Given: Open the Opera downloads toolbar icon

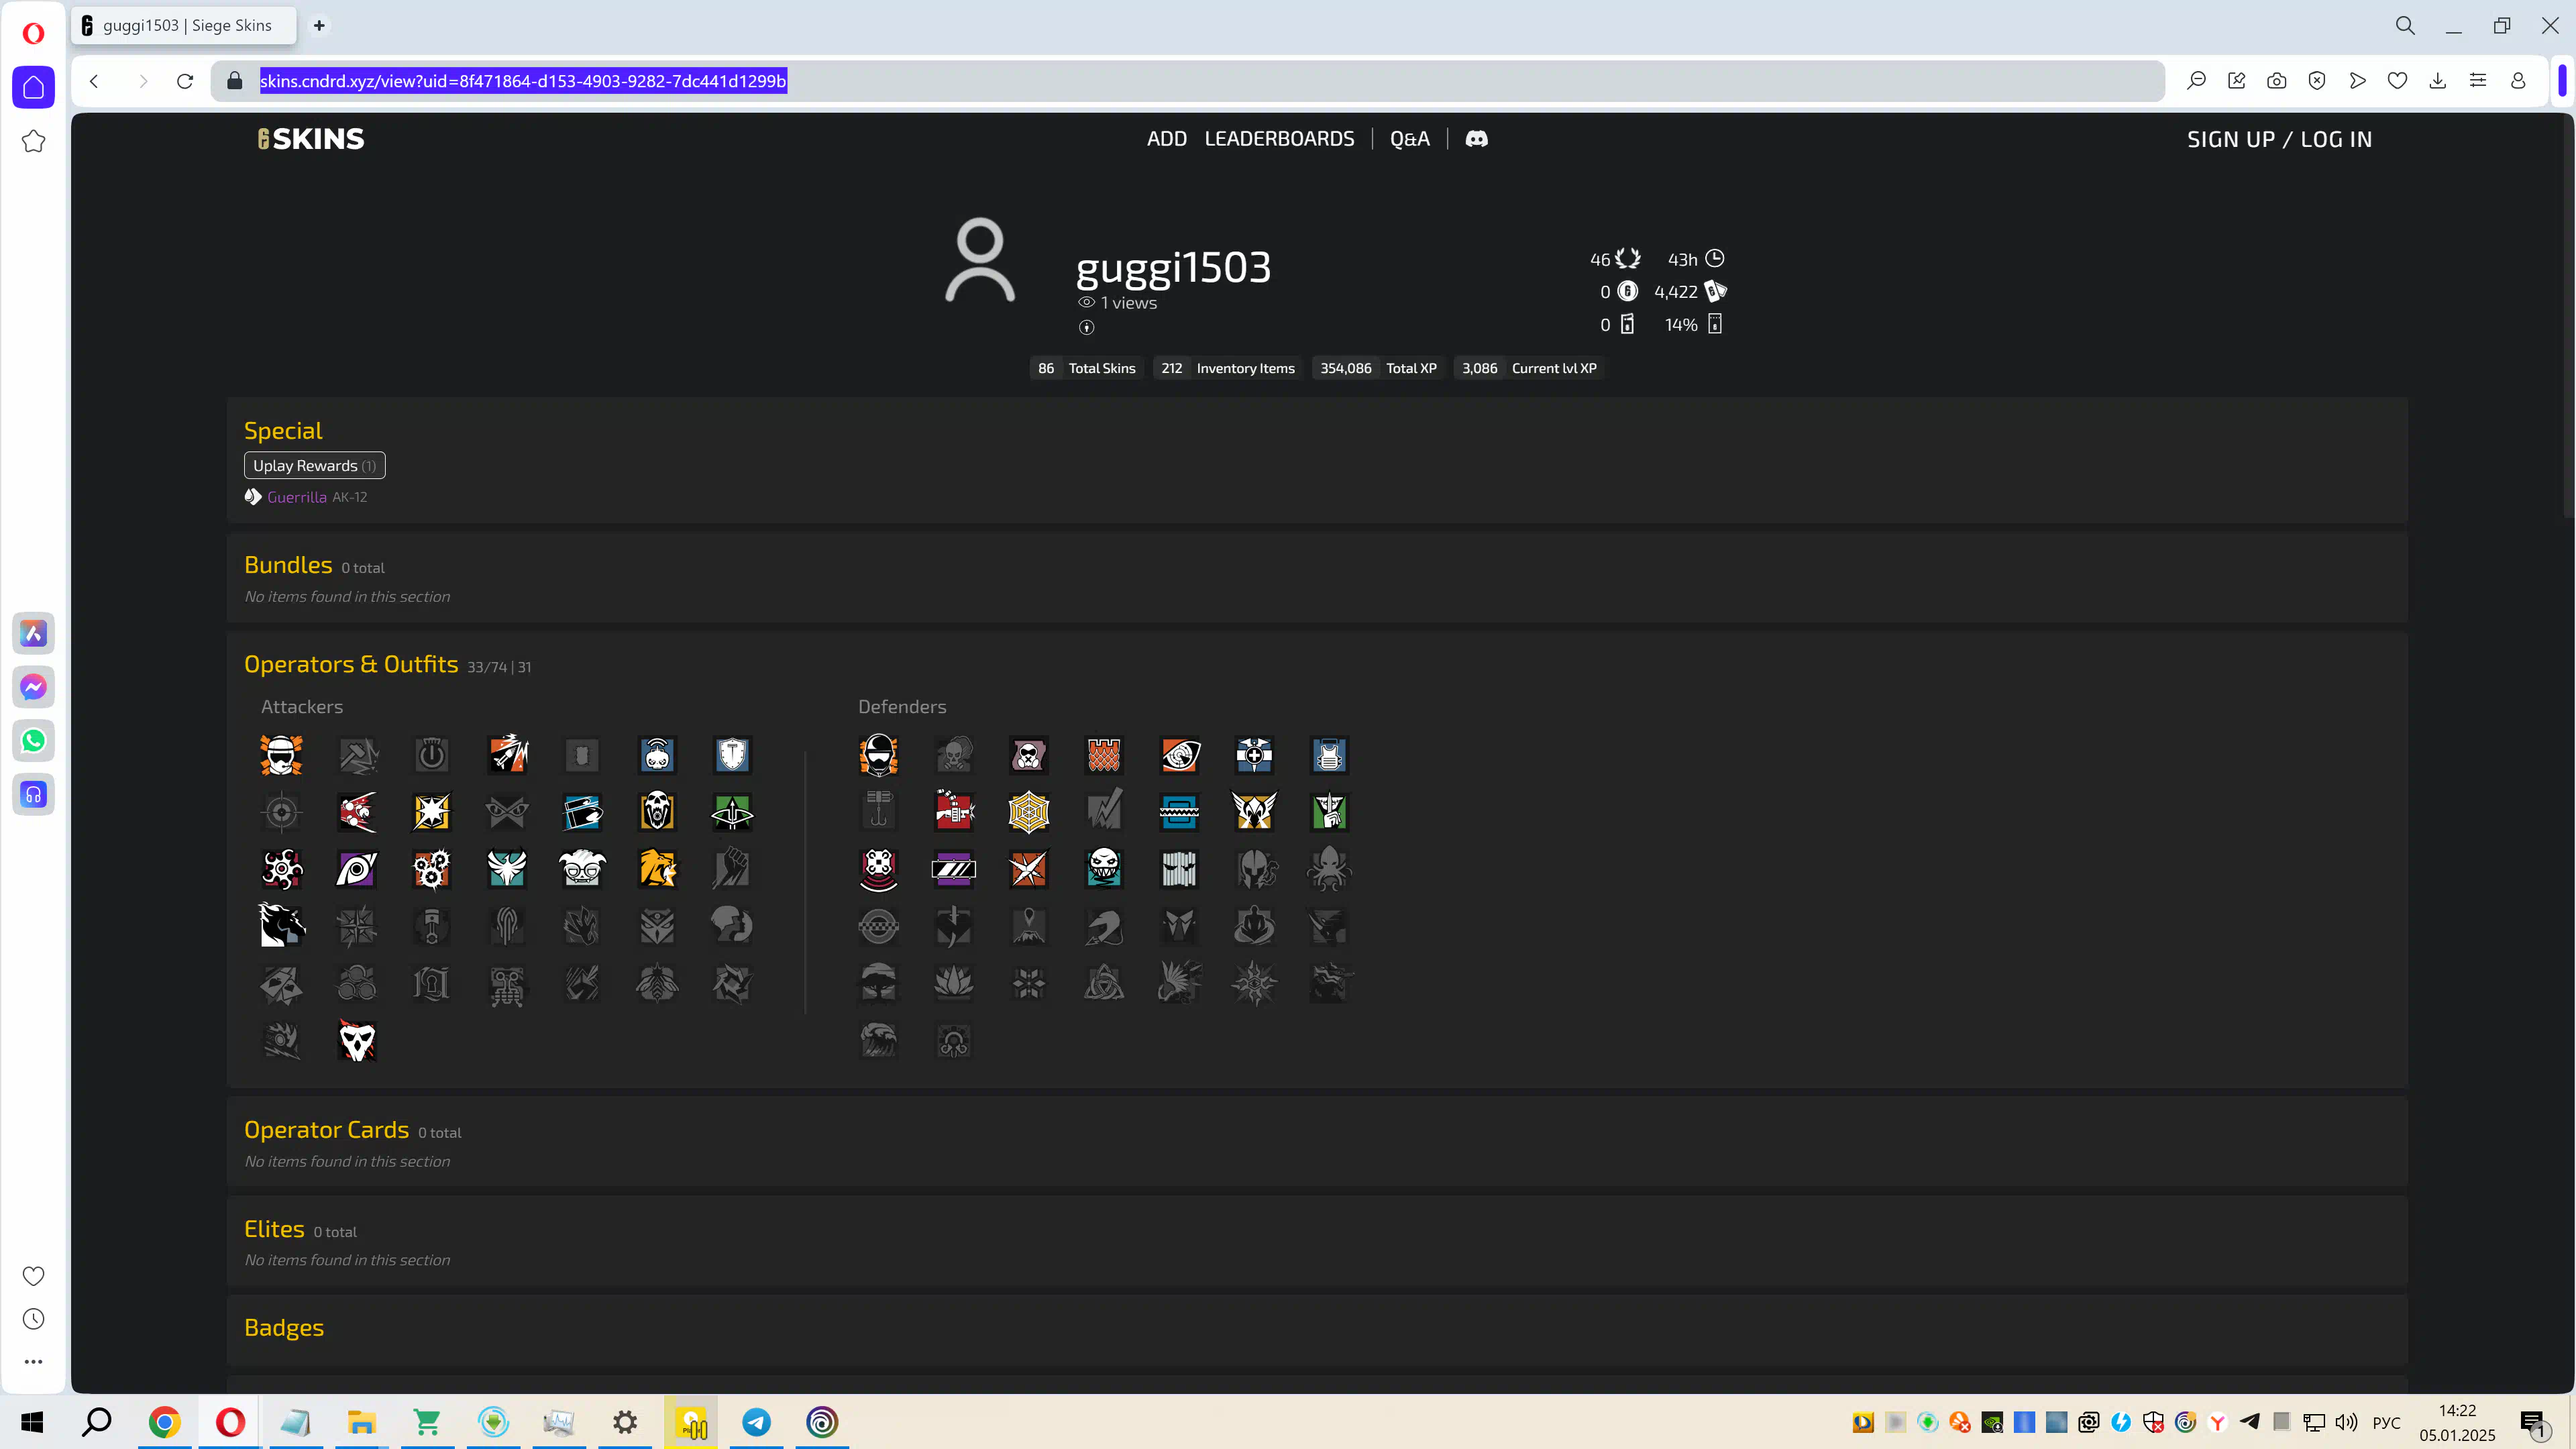Looking at the screenshot, I should pyautogui.click(x=2437, y=81).
